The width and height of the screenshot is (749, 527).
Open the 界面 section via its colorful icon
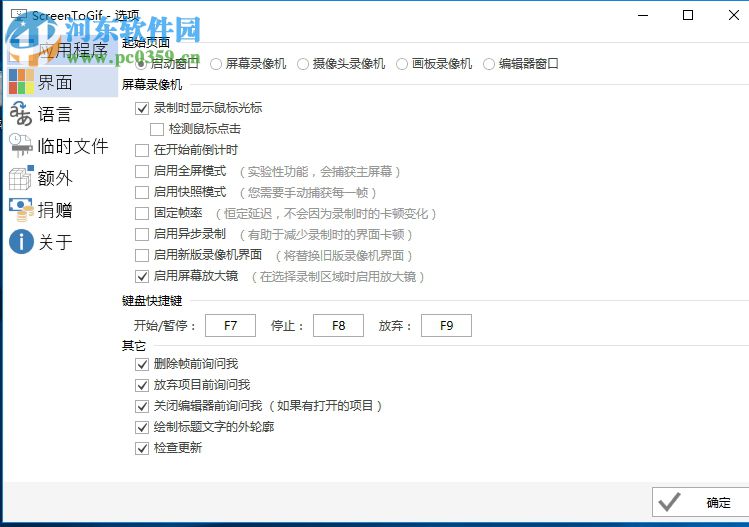[21, 82]
